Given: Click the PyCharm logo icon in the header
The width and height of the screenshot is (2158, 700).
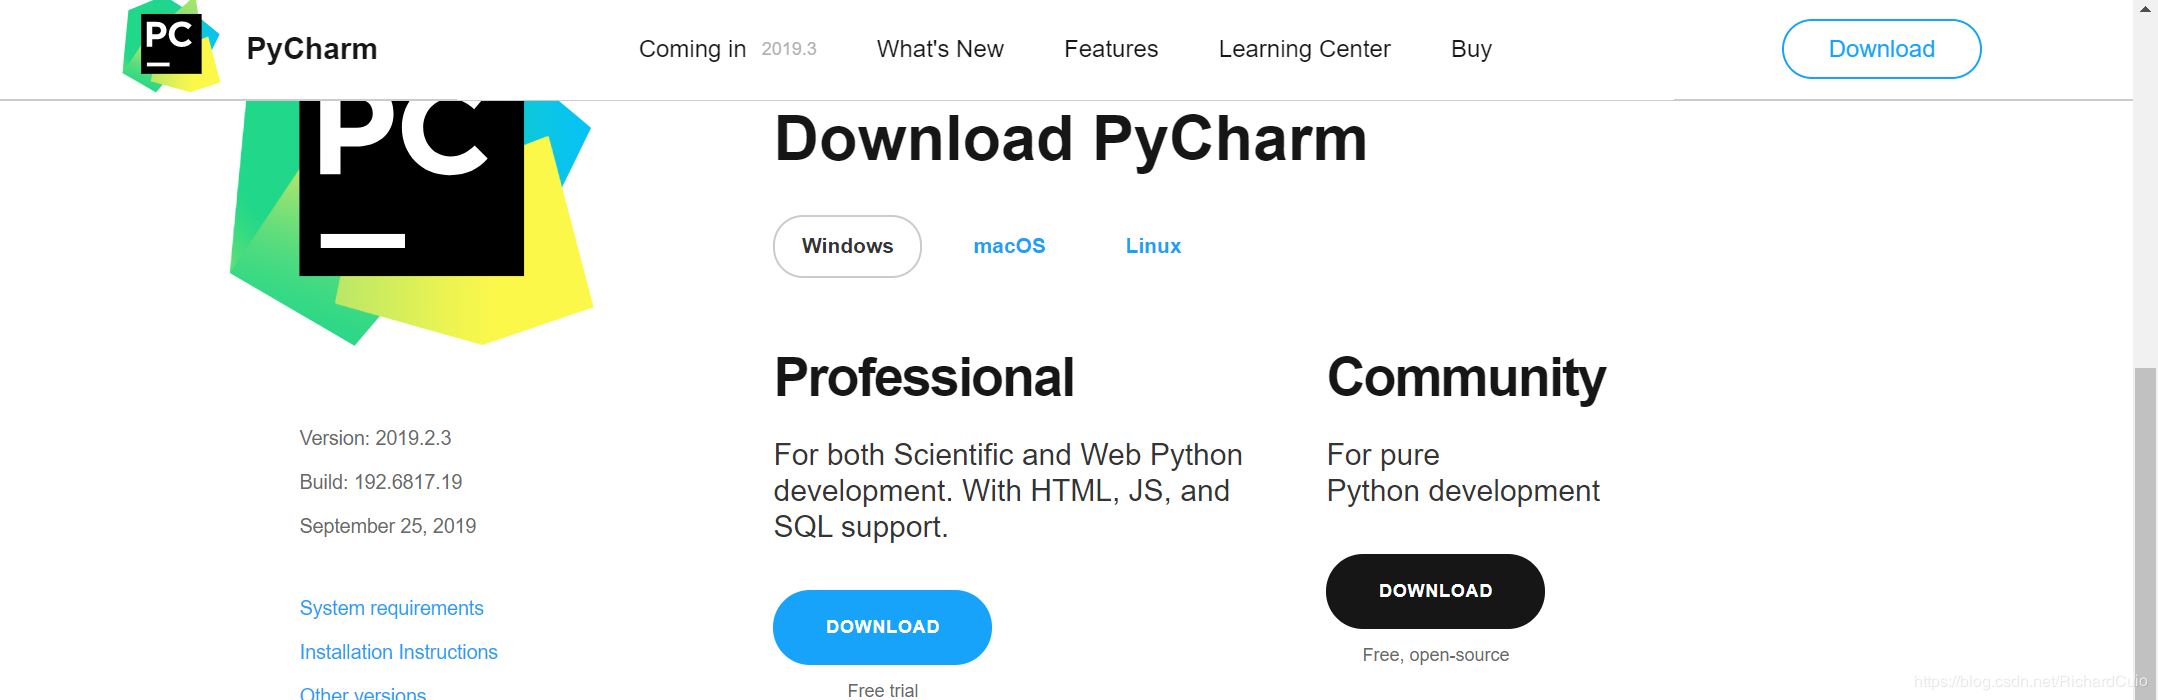Looking at the screenshot, I should coord(171,45).
